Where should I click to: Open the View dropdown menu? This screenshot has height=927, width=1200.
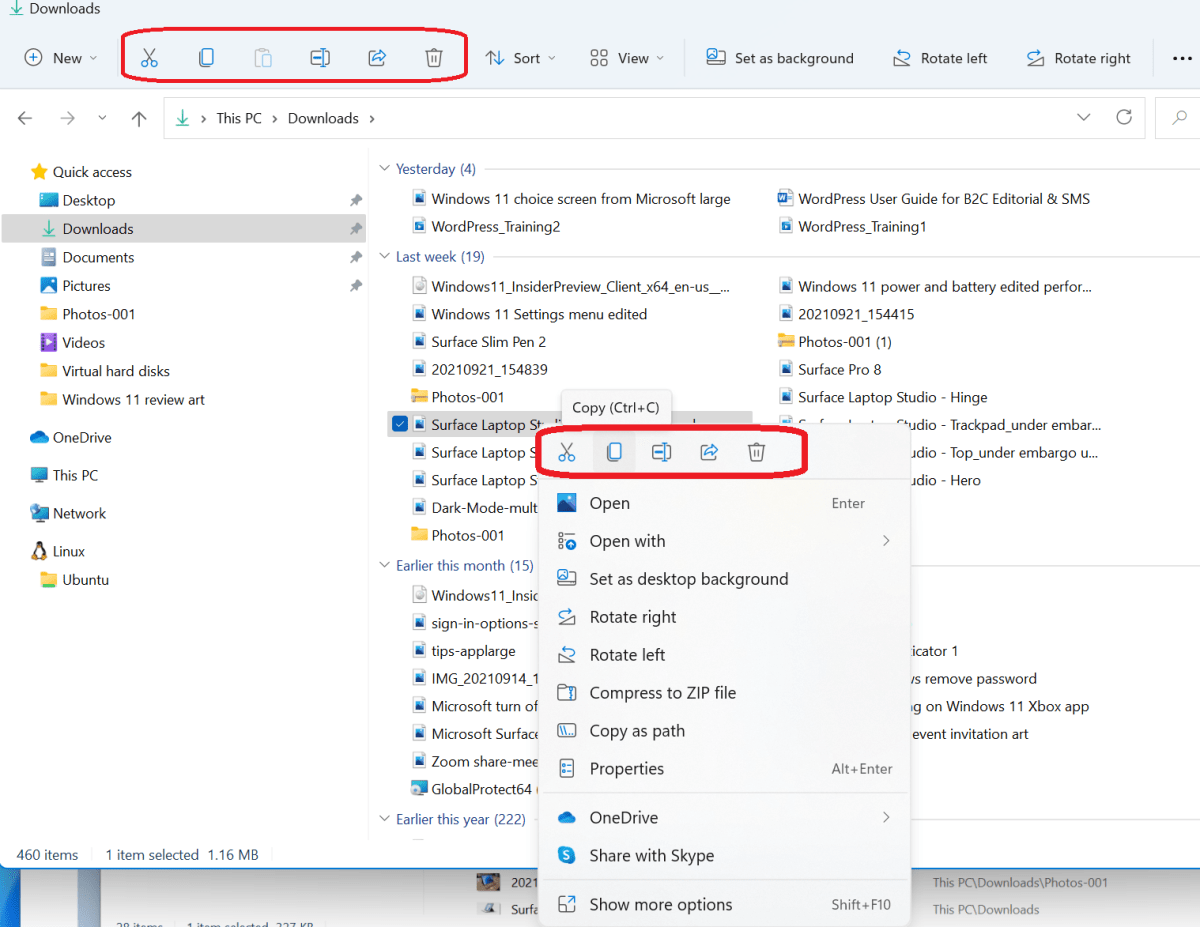(627, 58)
